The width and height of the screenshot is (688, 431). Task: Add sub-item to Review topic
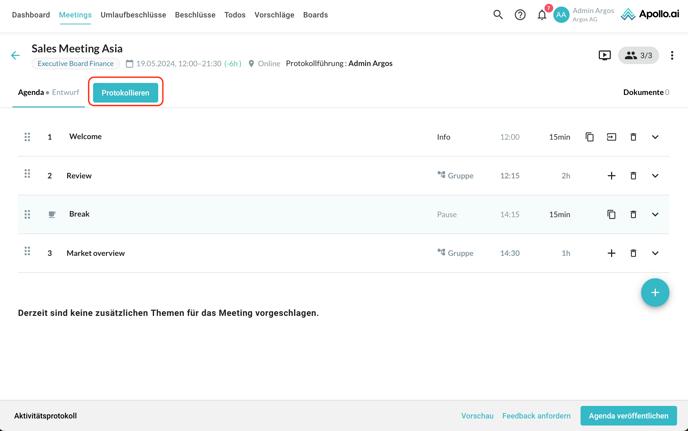[611, 176]
